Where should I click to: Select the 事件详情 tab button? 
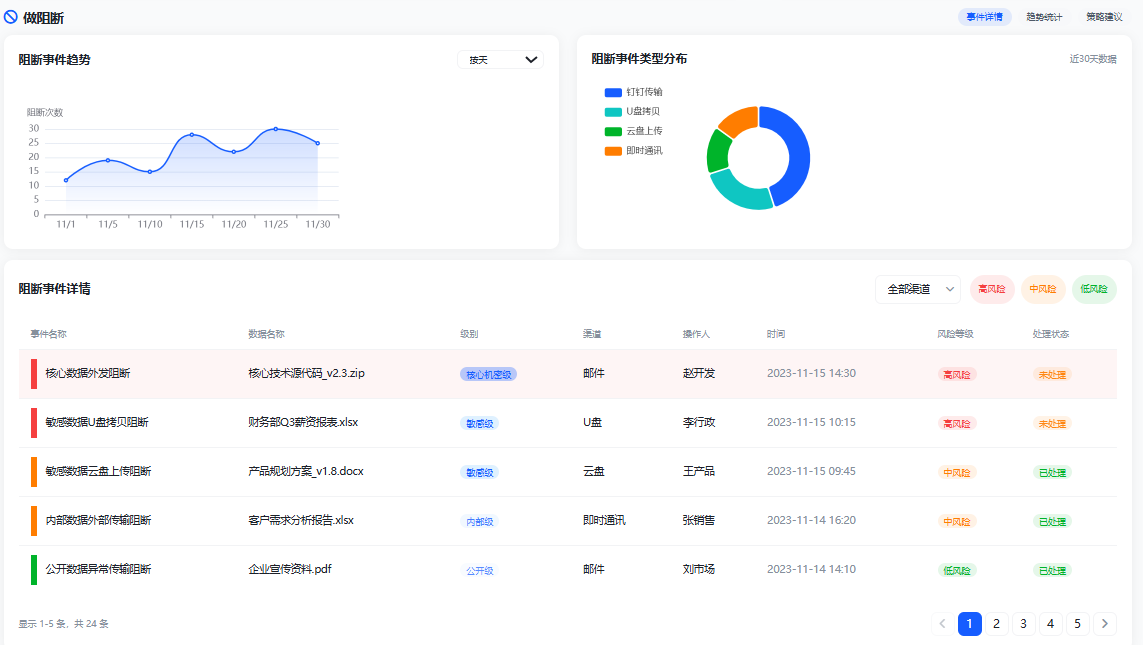tap(984, 17)
